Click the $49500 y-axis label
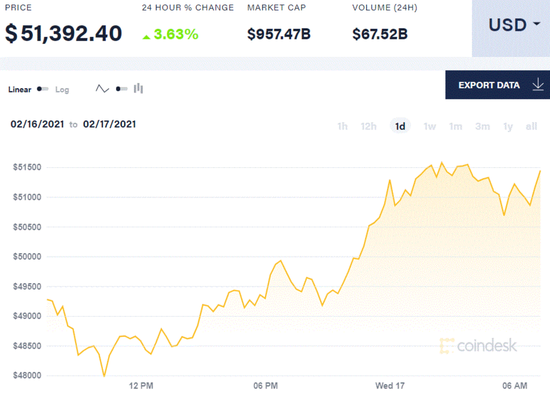This screenshot has height=398, width=550. pos(27,286)
